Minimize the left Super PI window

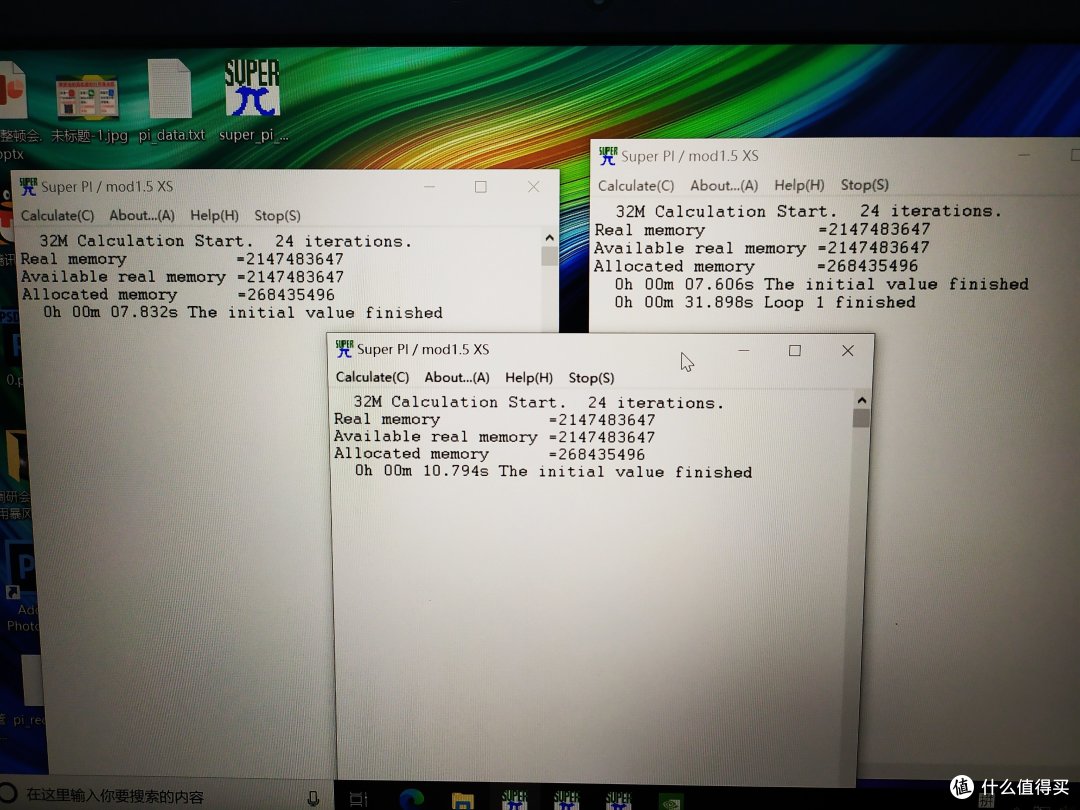coord(429,187)
